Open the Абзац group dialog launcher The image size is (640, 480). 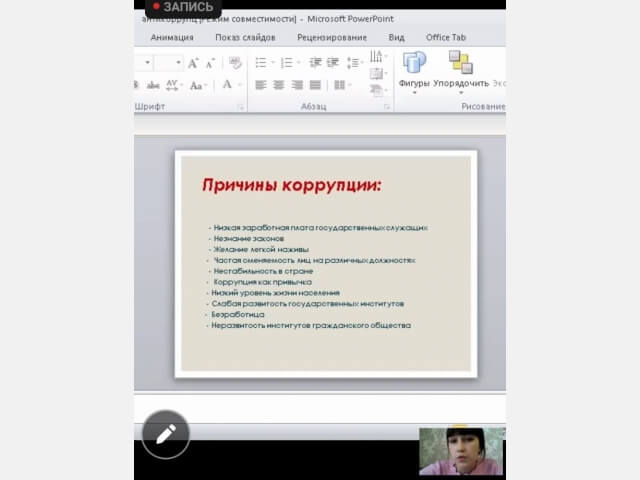pos(387,107)
